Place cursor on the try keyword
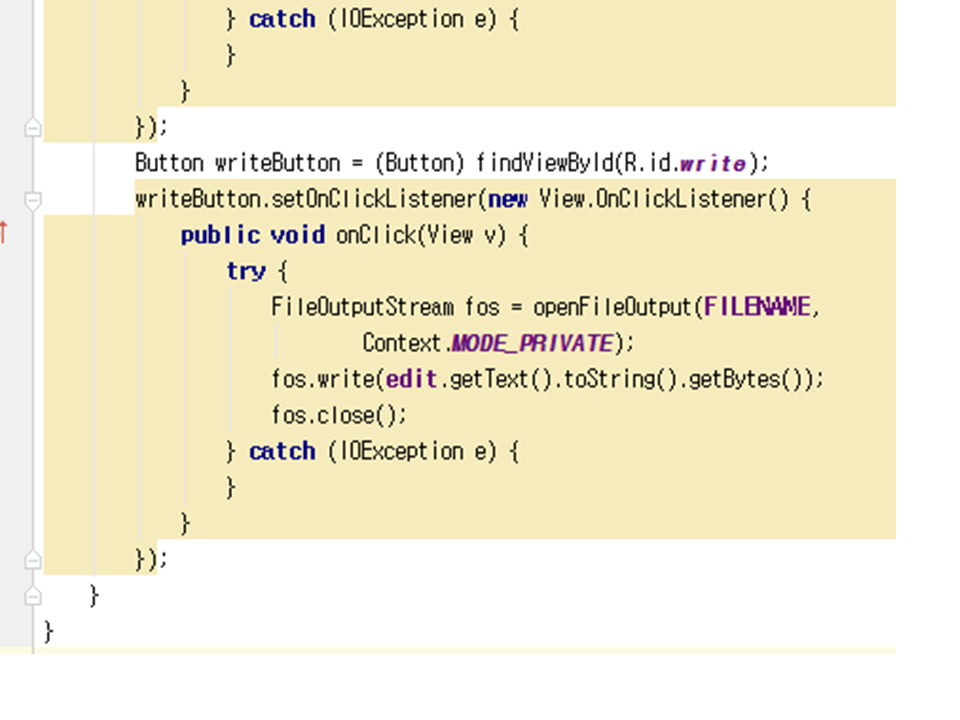This screenshot has height=720, width=960. 245,271
